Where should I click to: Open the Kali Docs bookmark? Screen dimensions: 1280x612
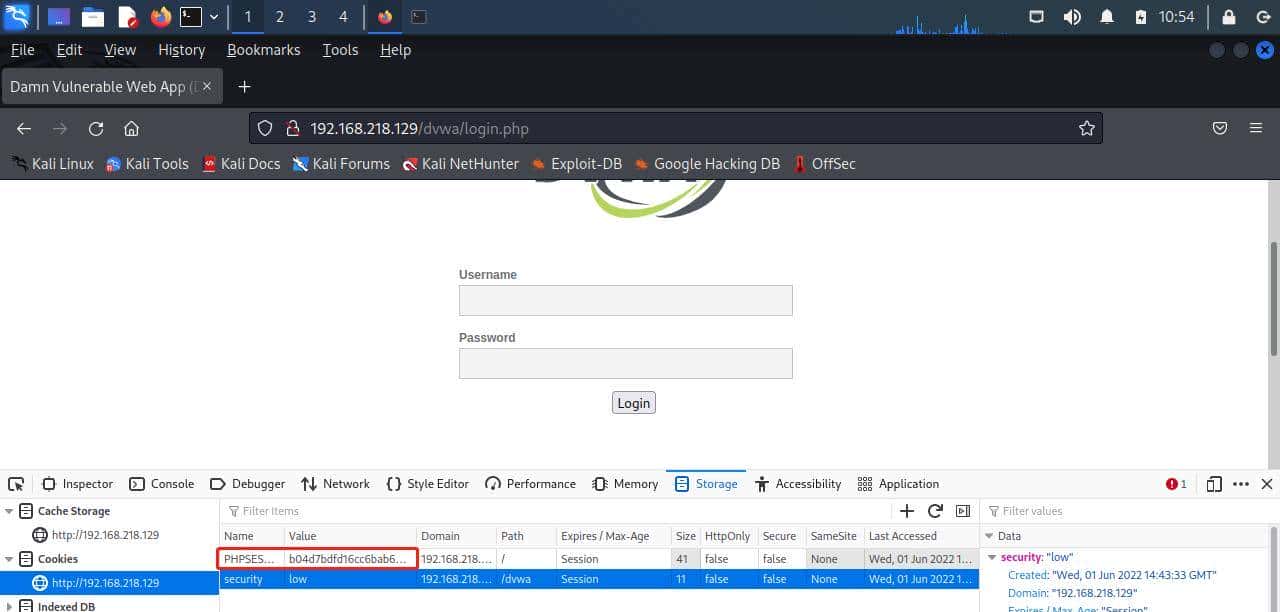(241, 164)
